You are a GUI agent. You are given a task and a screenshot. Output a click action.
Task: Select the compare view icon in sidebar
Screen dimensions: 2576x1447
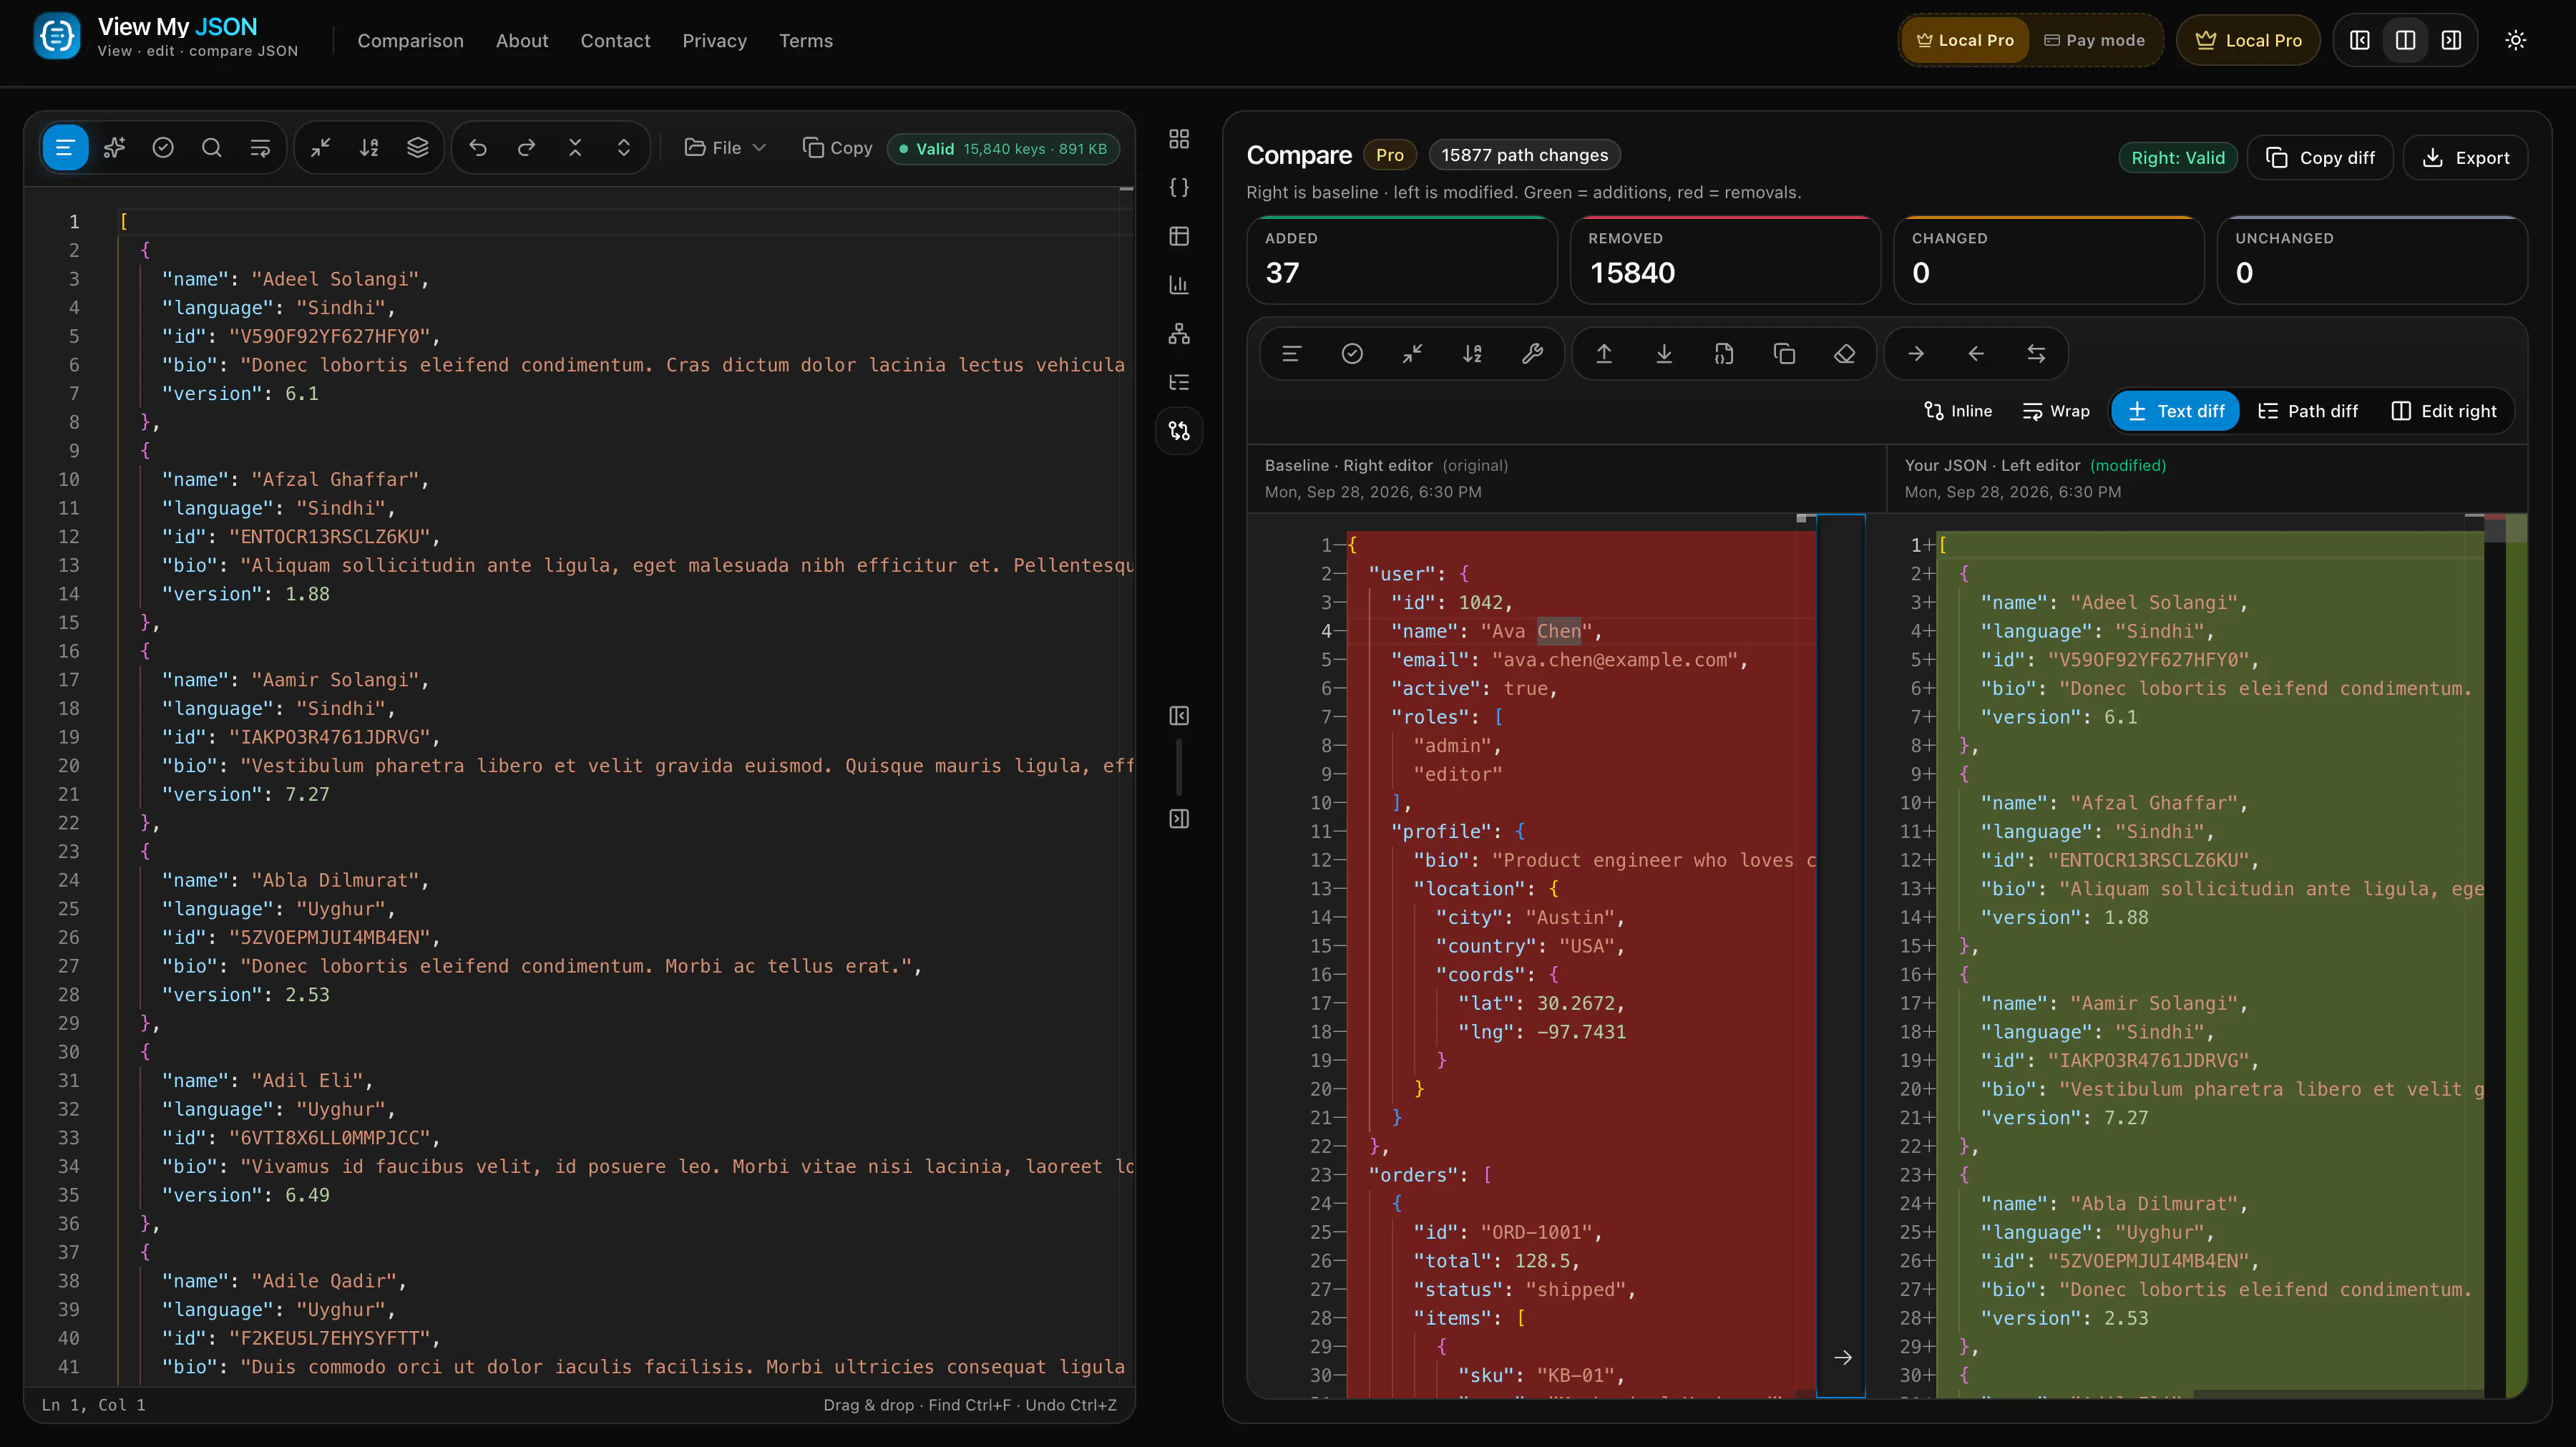tap(1179, 431)
